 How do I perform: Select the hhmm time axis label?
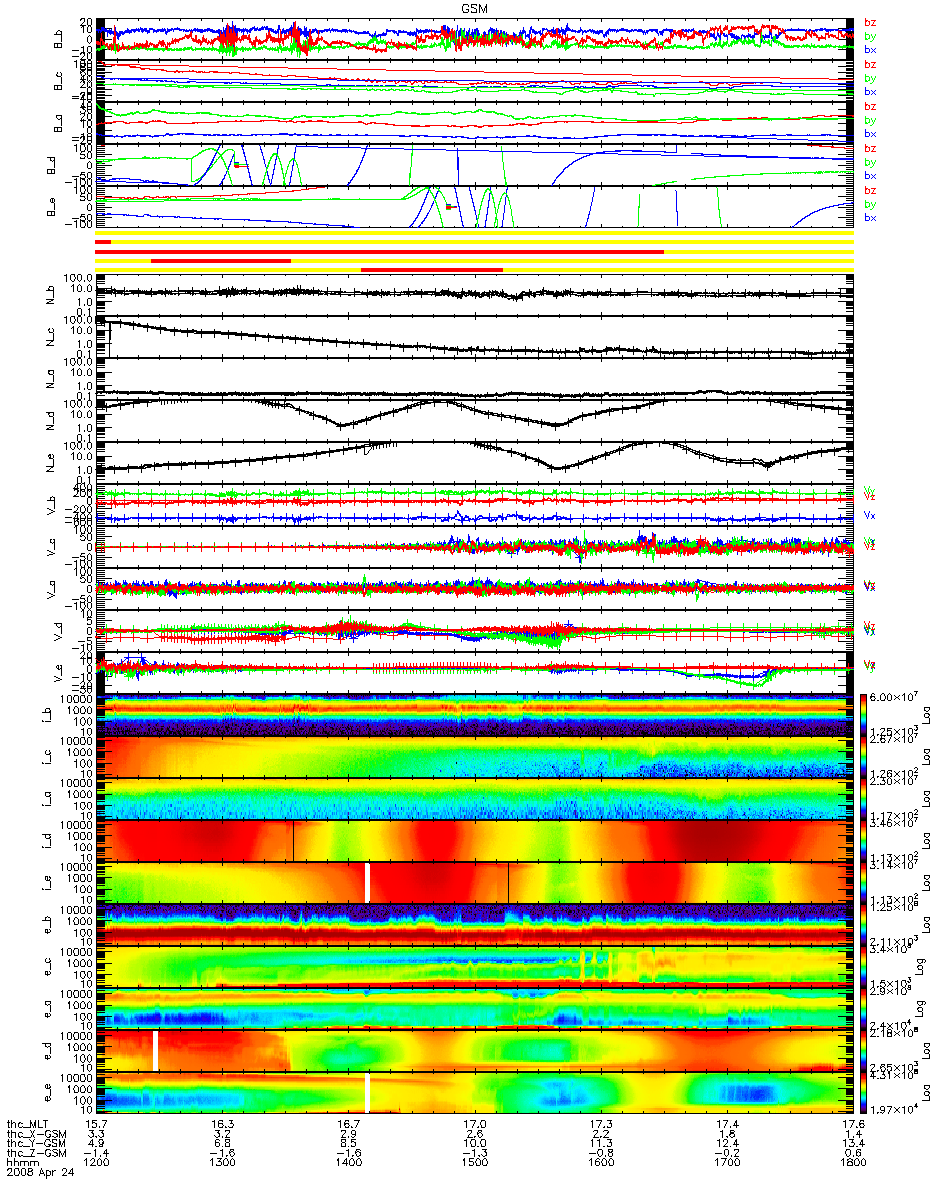[21, 1164]
